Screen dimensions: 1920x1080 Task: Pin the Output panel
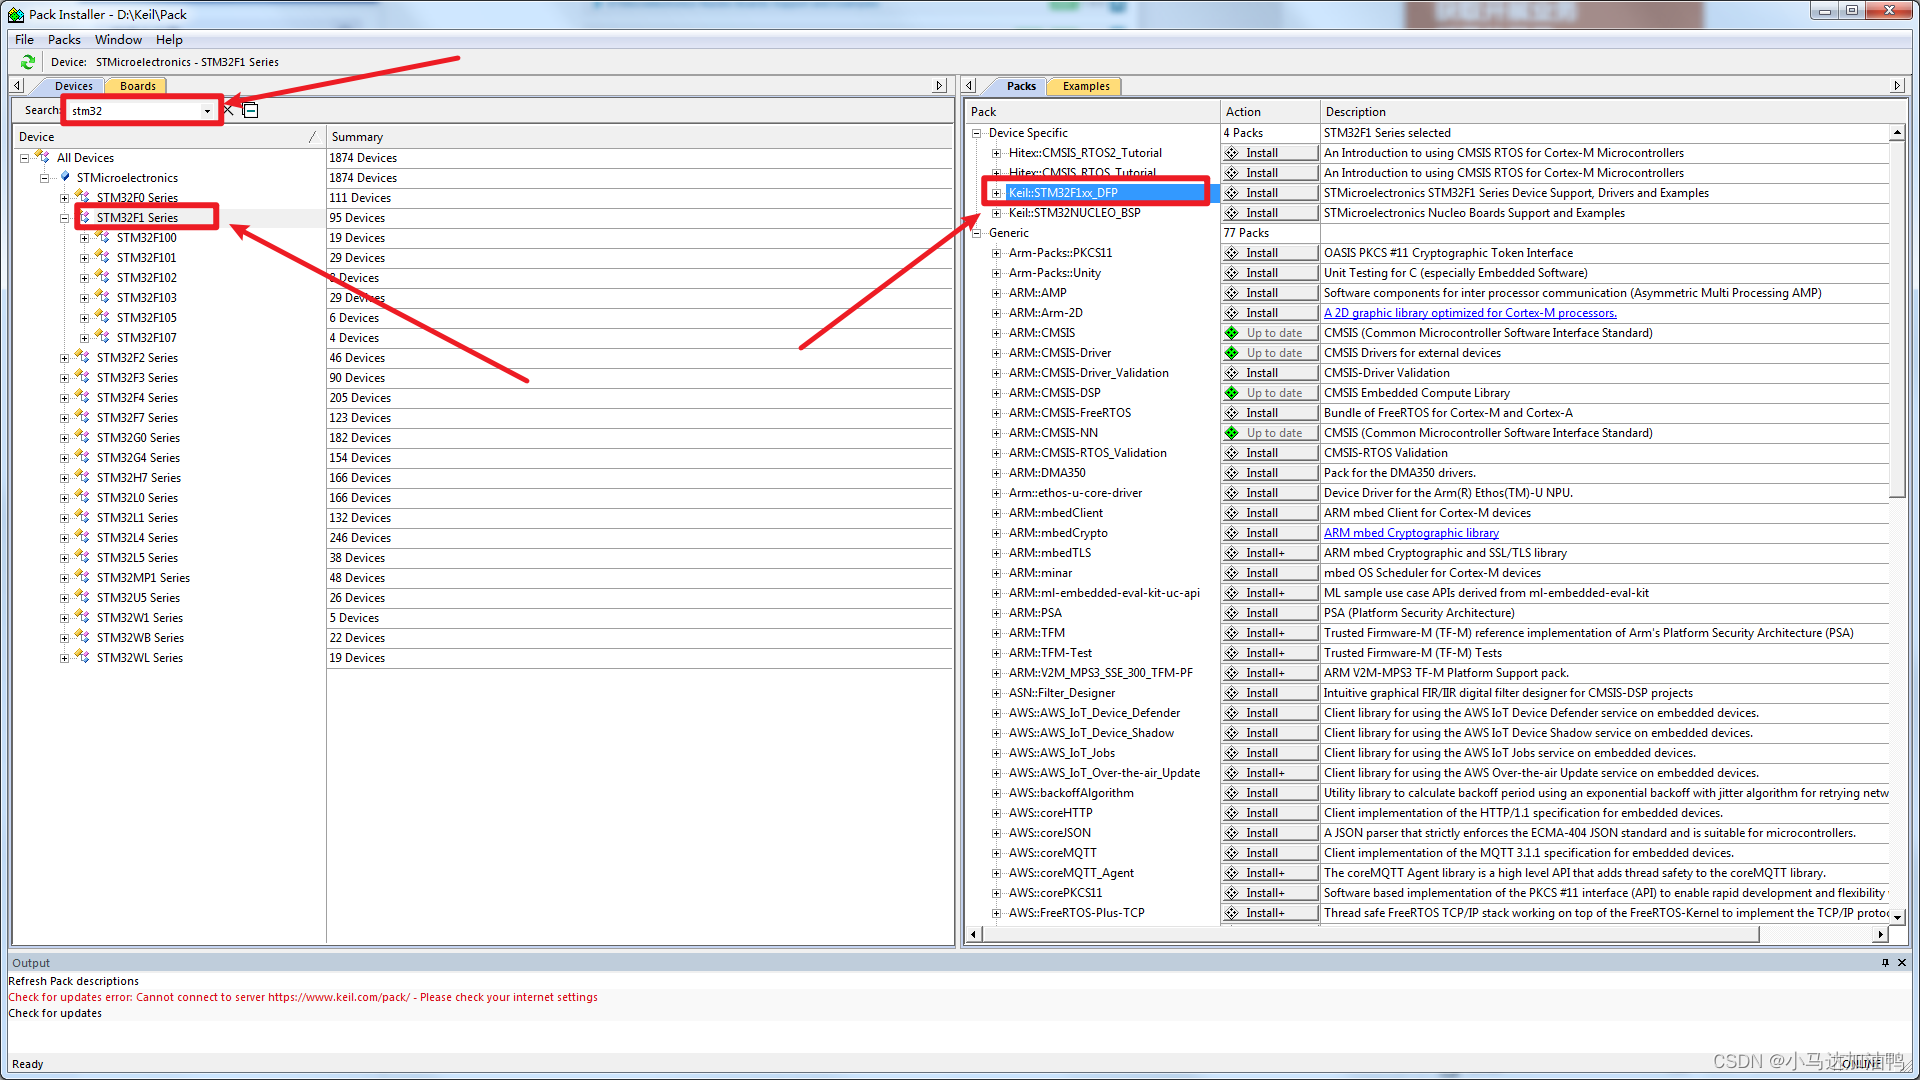(1885, 963)
